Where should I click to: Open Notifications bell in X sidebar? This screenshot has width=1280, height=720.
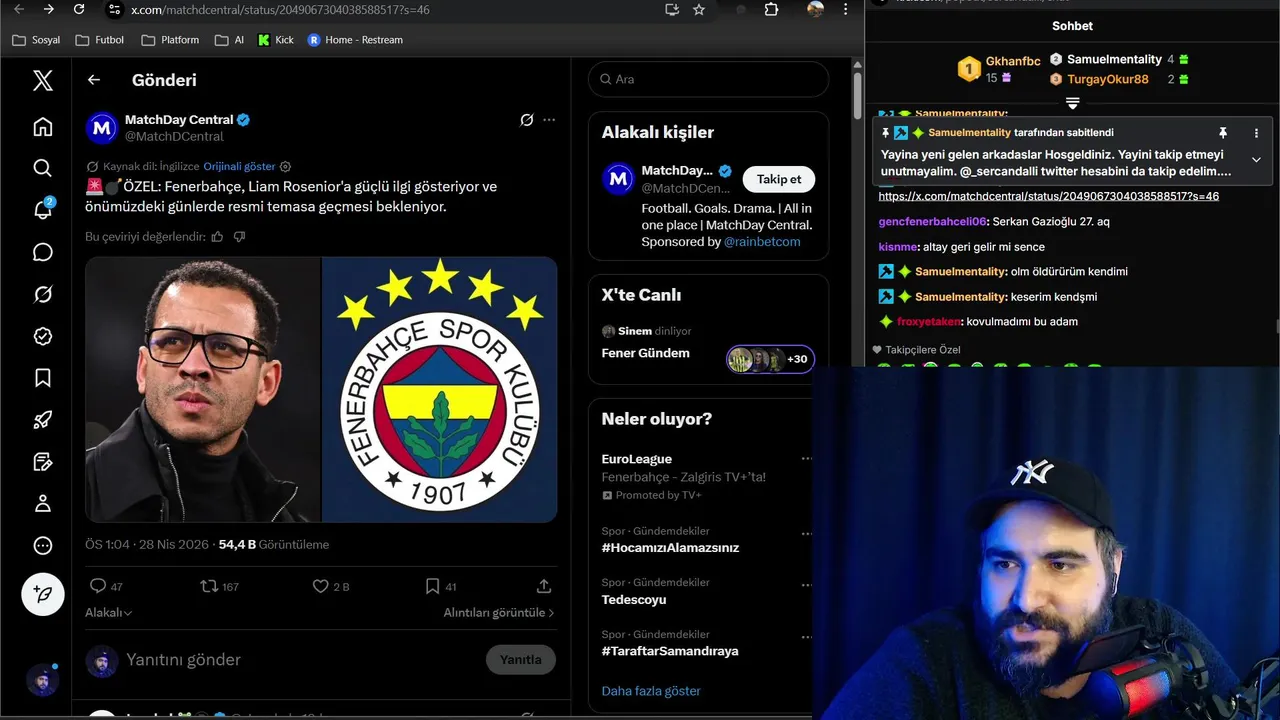tap(42, 209)
